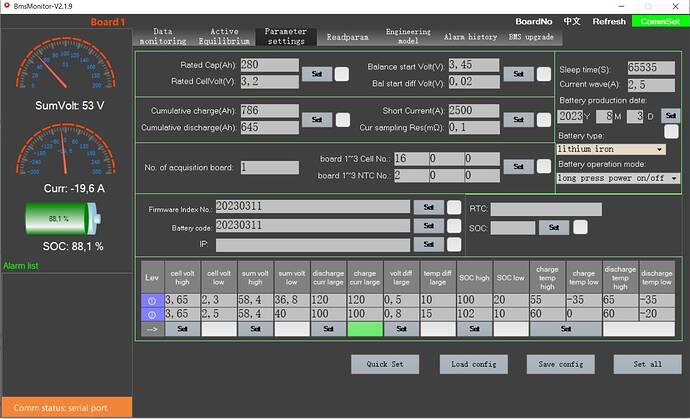This screenshot has height=419, width=690.
Task: Click the production year 2023 field
Action: (x=570, y=116)
